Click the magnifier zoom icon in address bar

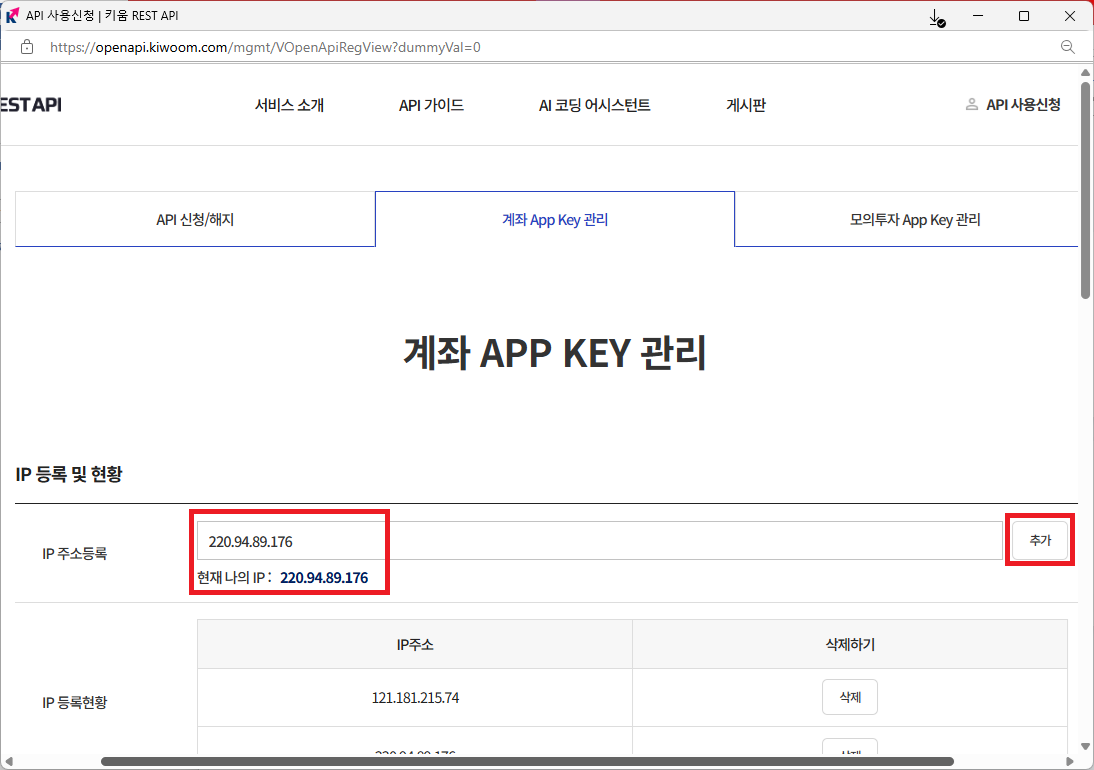1067,47
